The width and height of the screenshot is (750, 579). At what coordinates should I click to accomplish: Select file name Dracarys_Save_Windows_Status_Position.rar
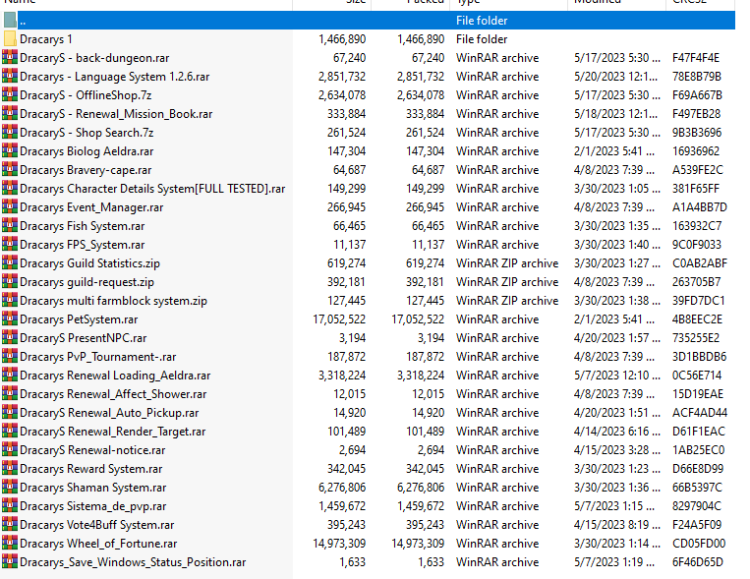click(132, 562)
